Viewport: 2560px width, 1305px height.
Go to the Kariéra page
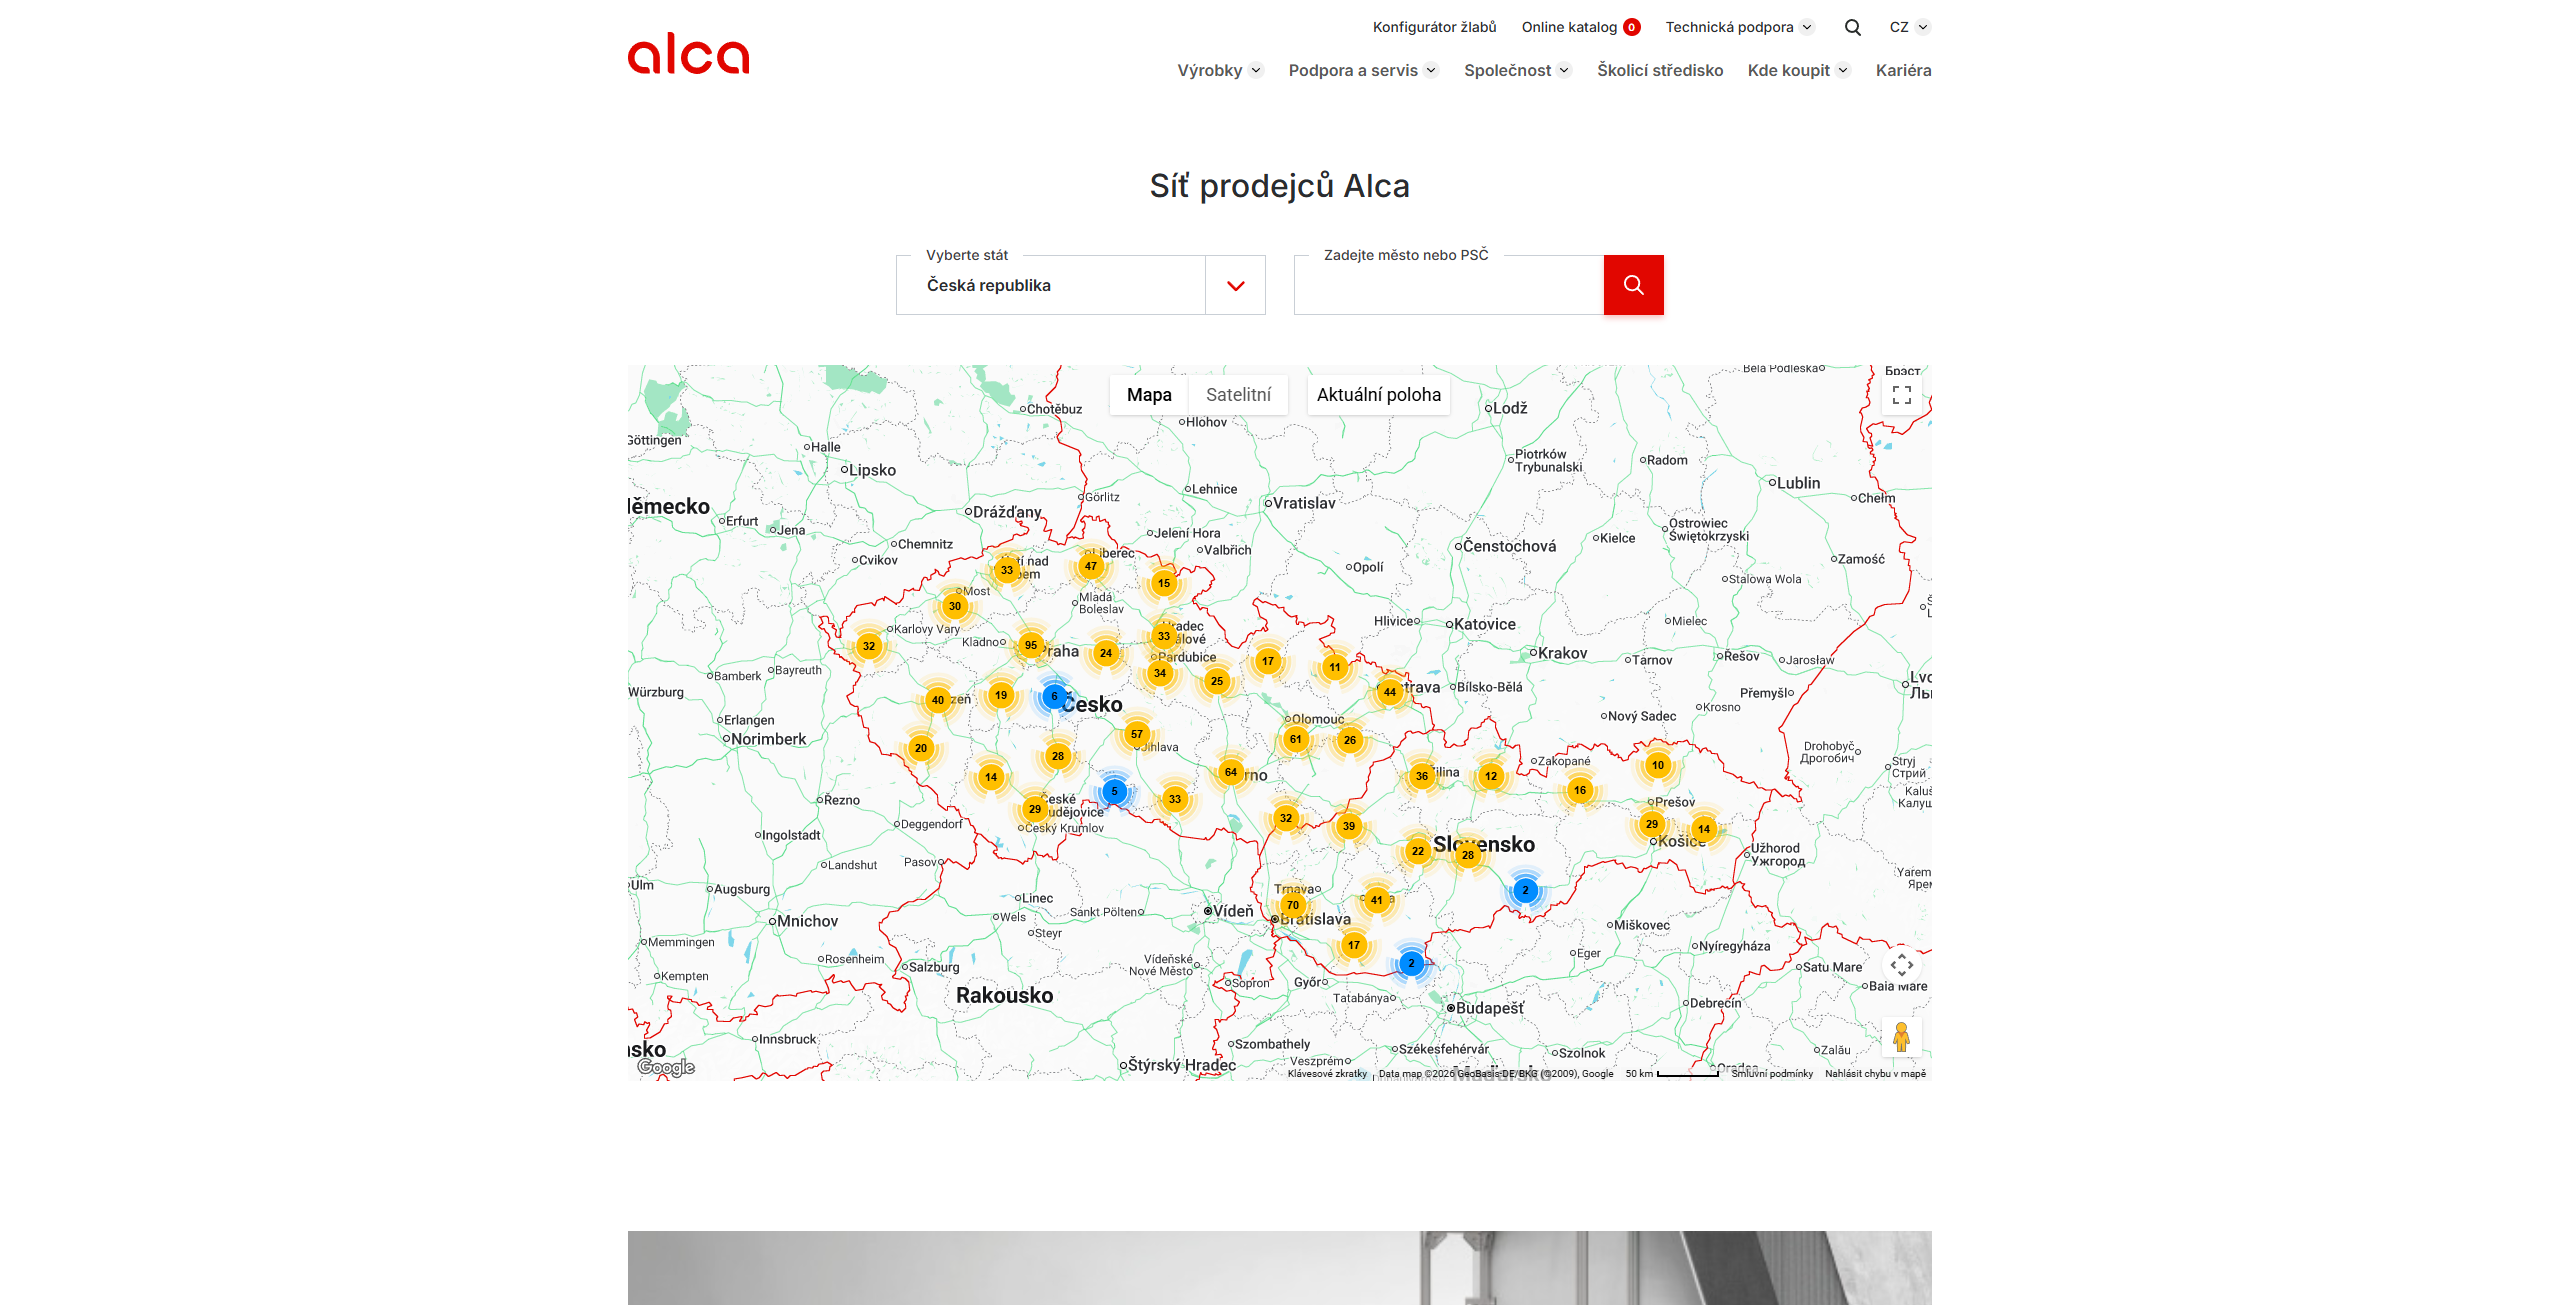1903,70
